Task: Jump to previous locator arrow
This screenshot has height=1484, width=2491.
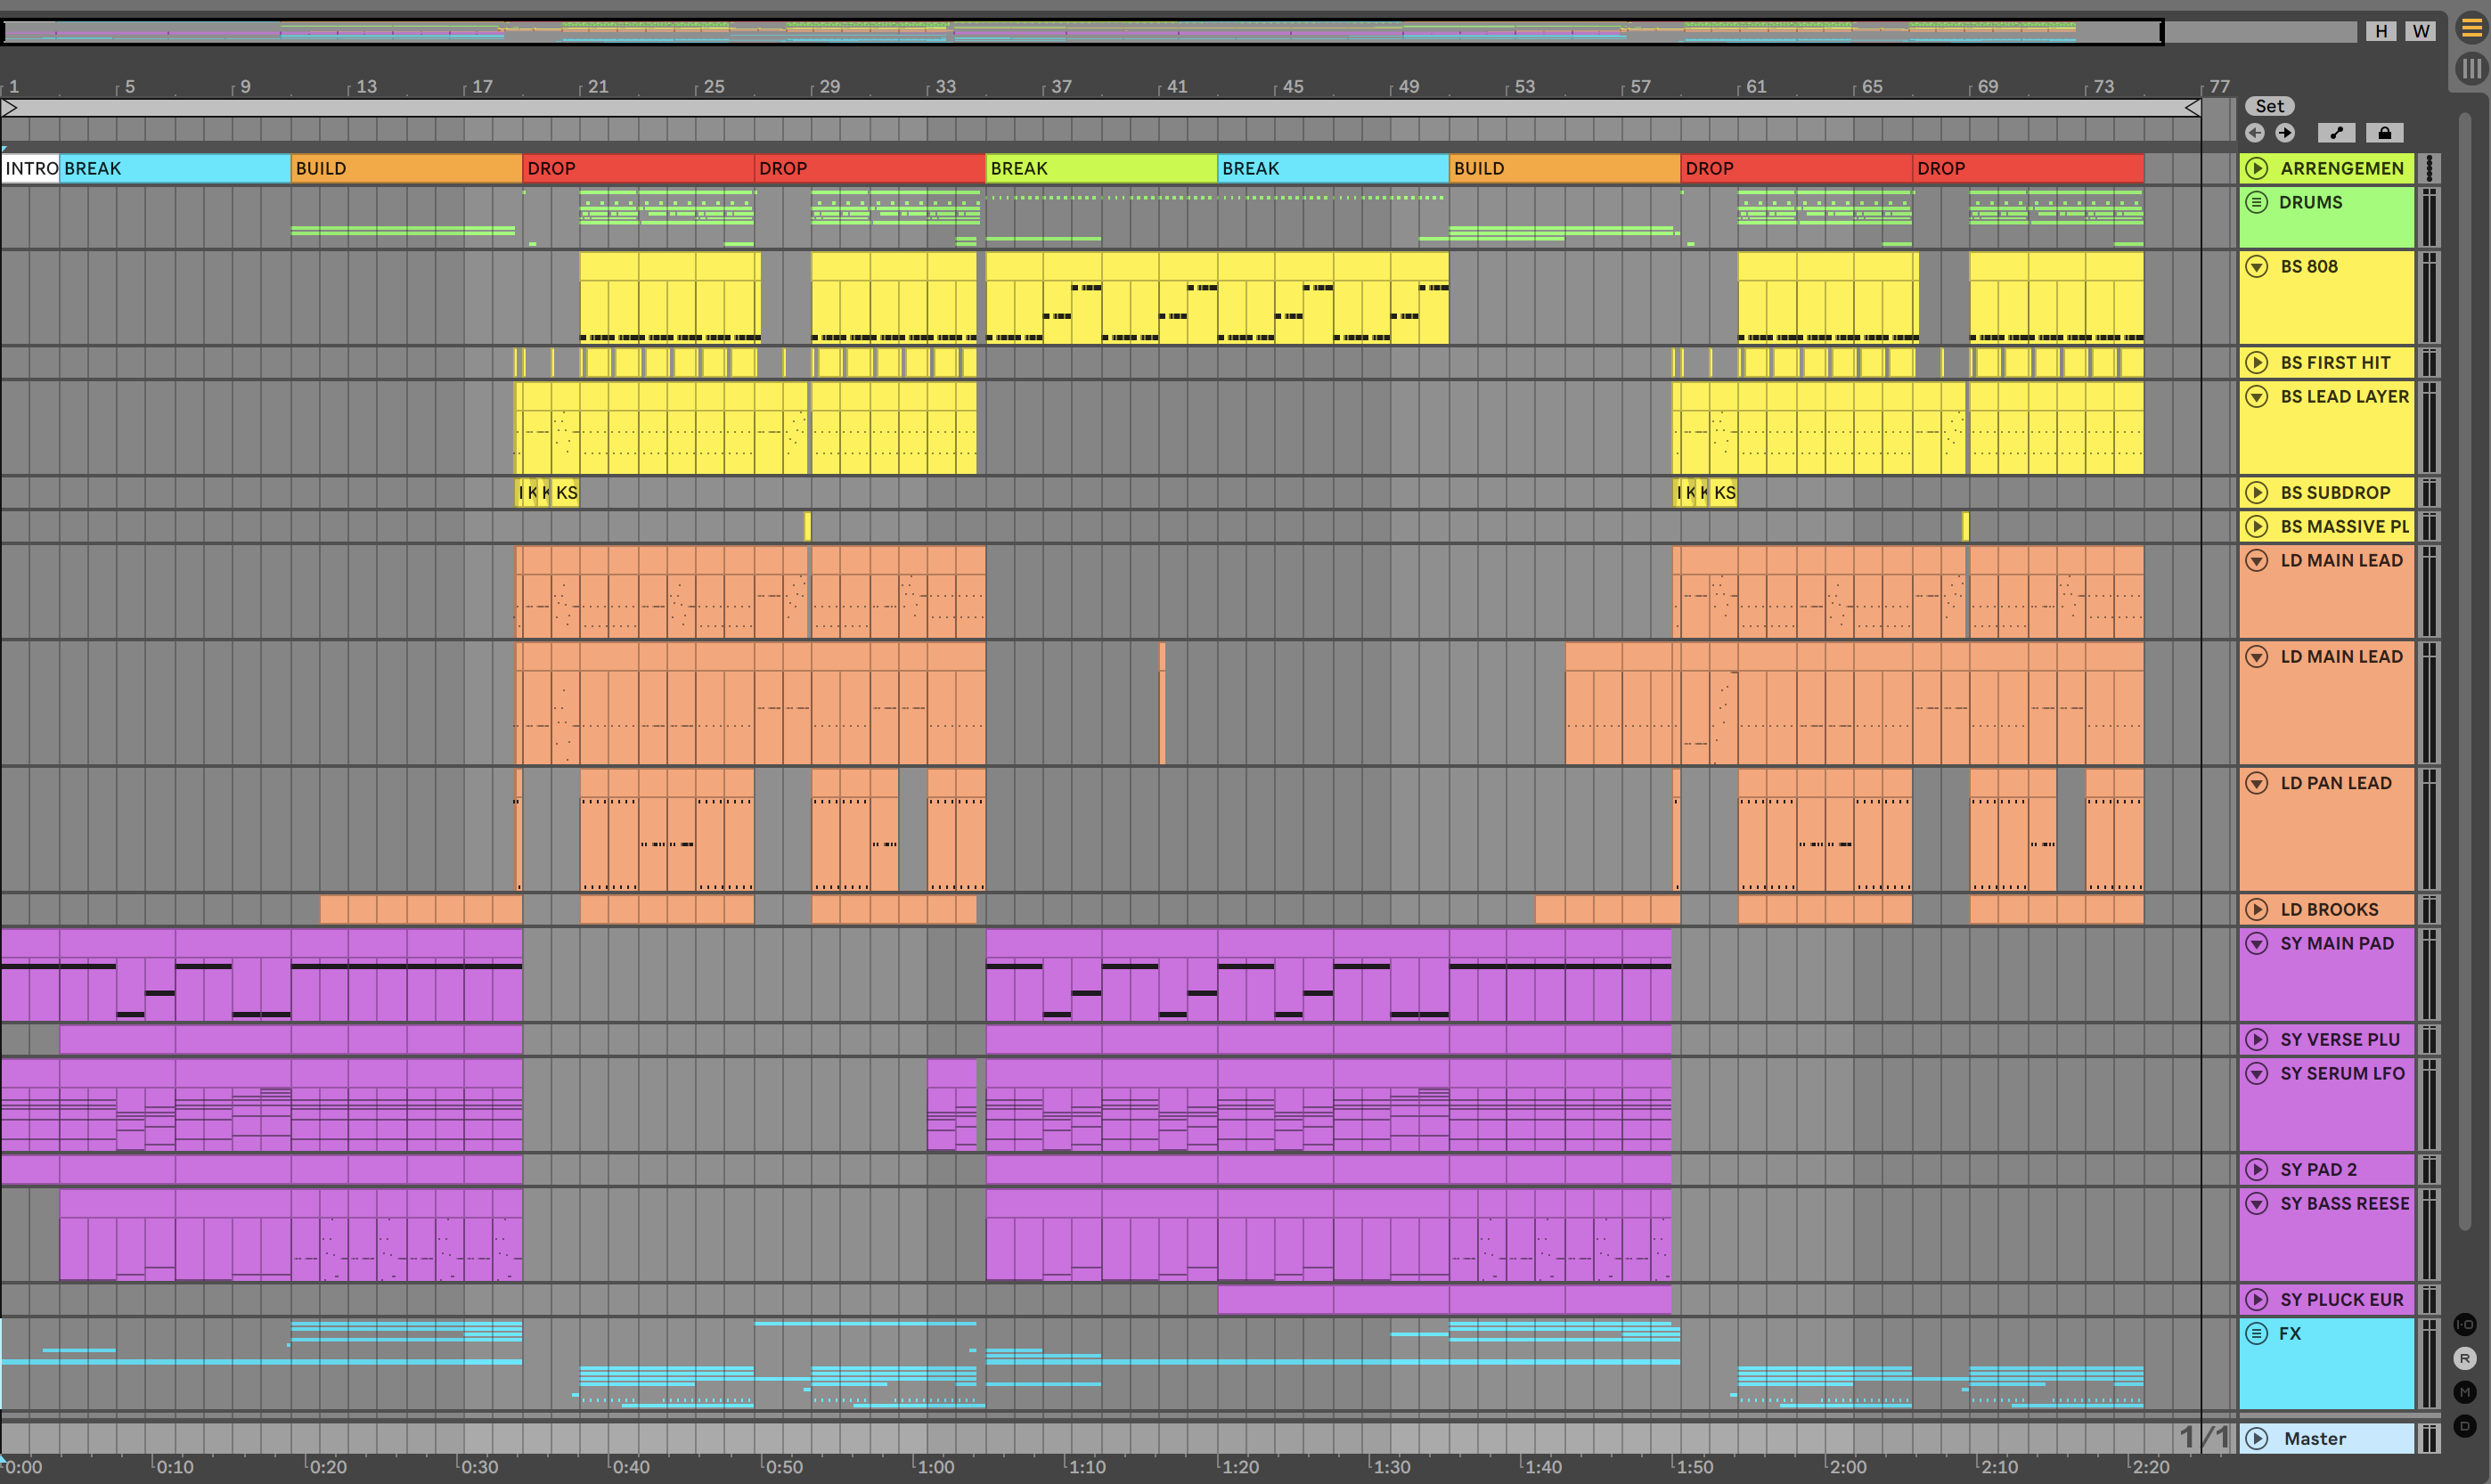Action: coord(2255,133)
